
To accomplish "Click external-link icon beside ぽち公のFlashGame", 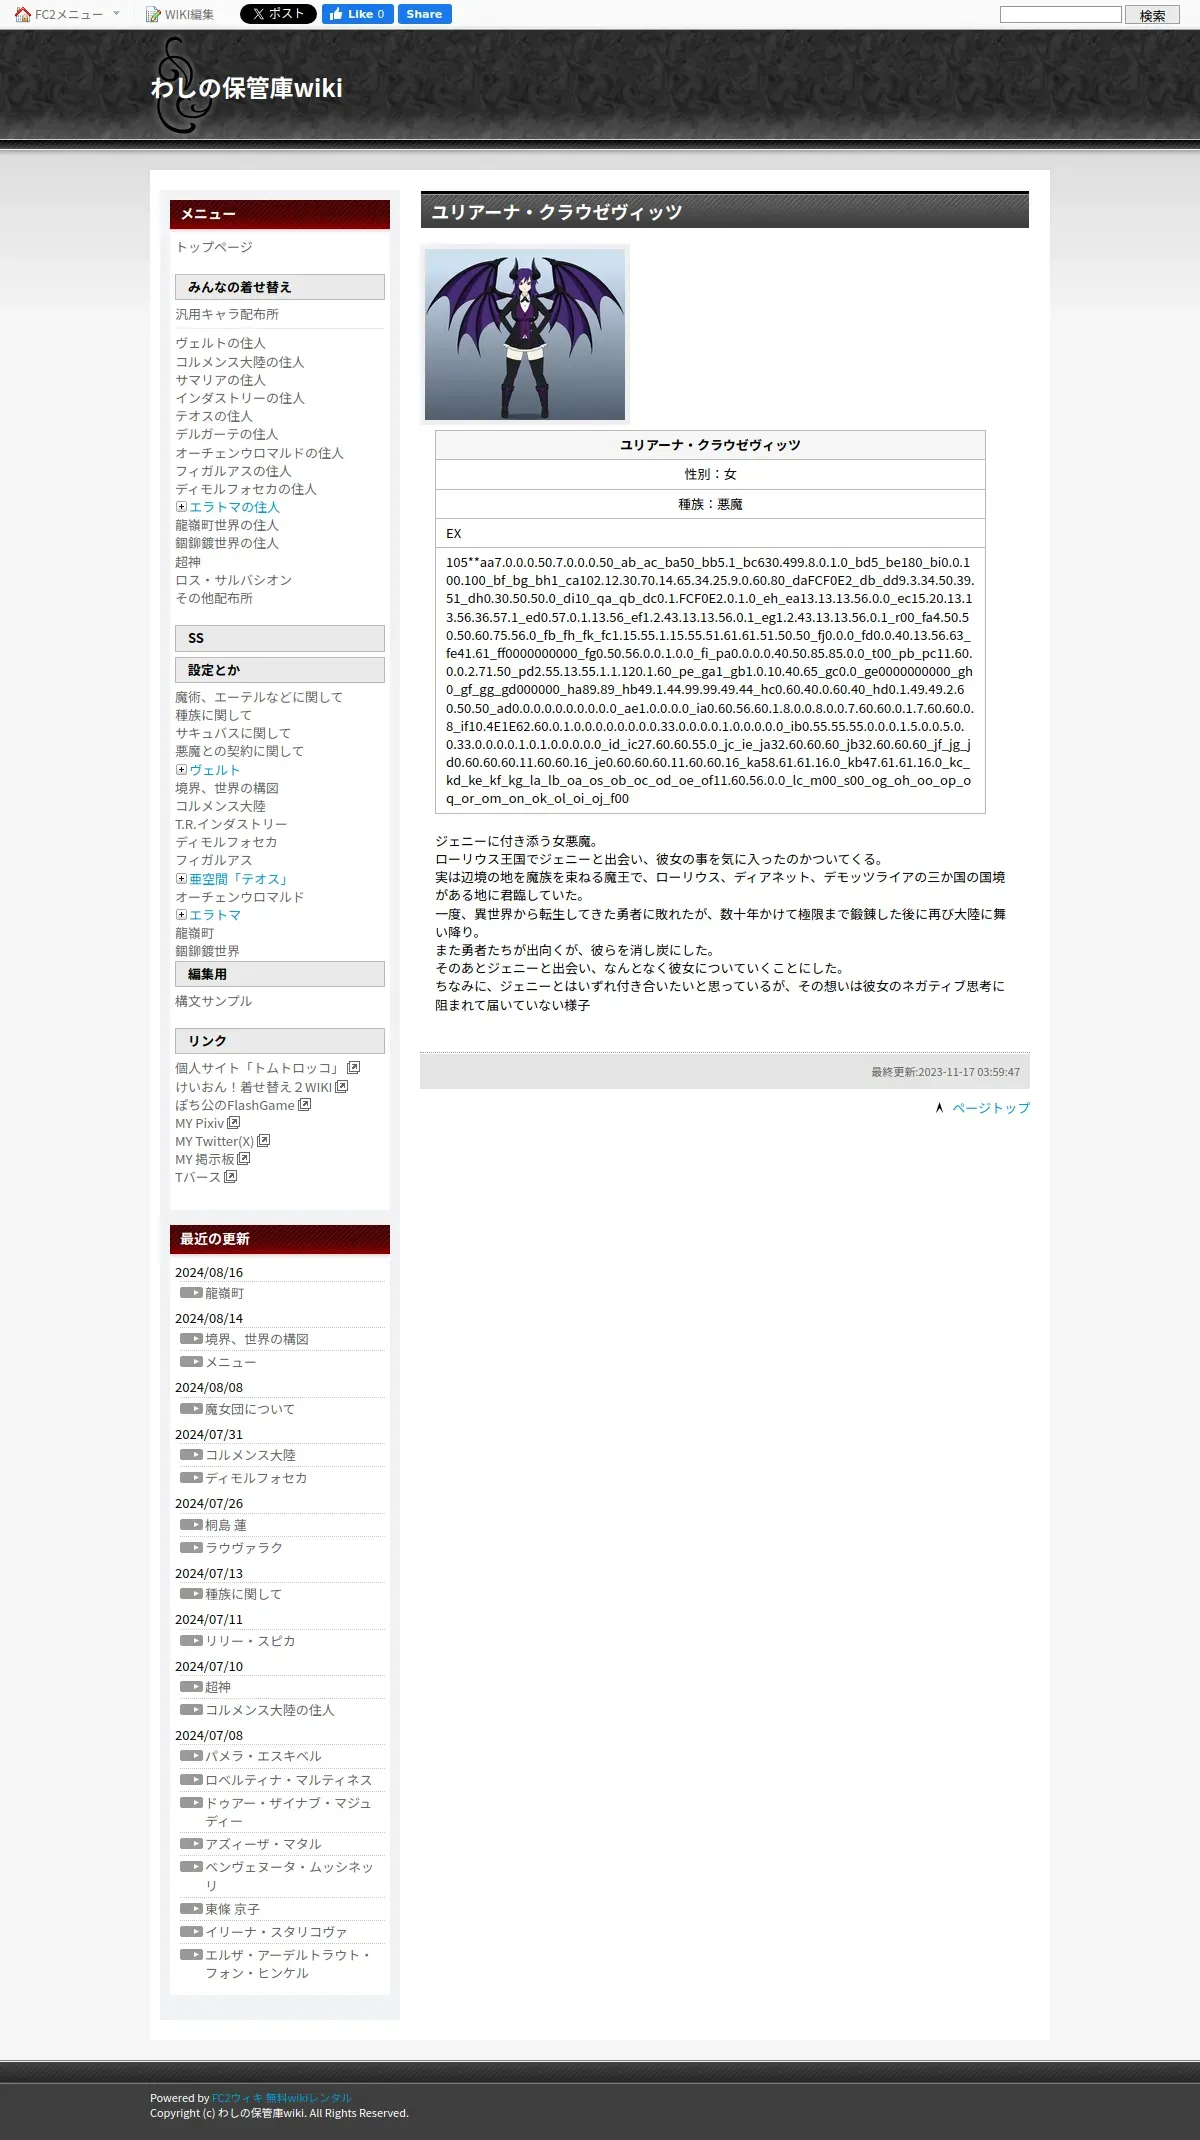I will click(304, 1105).
